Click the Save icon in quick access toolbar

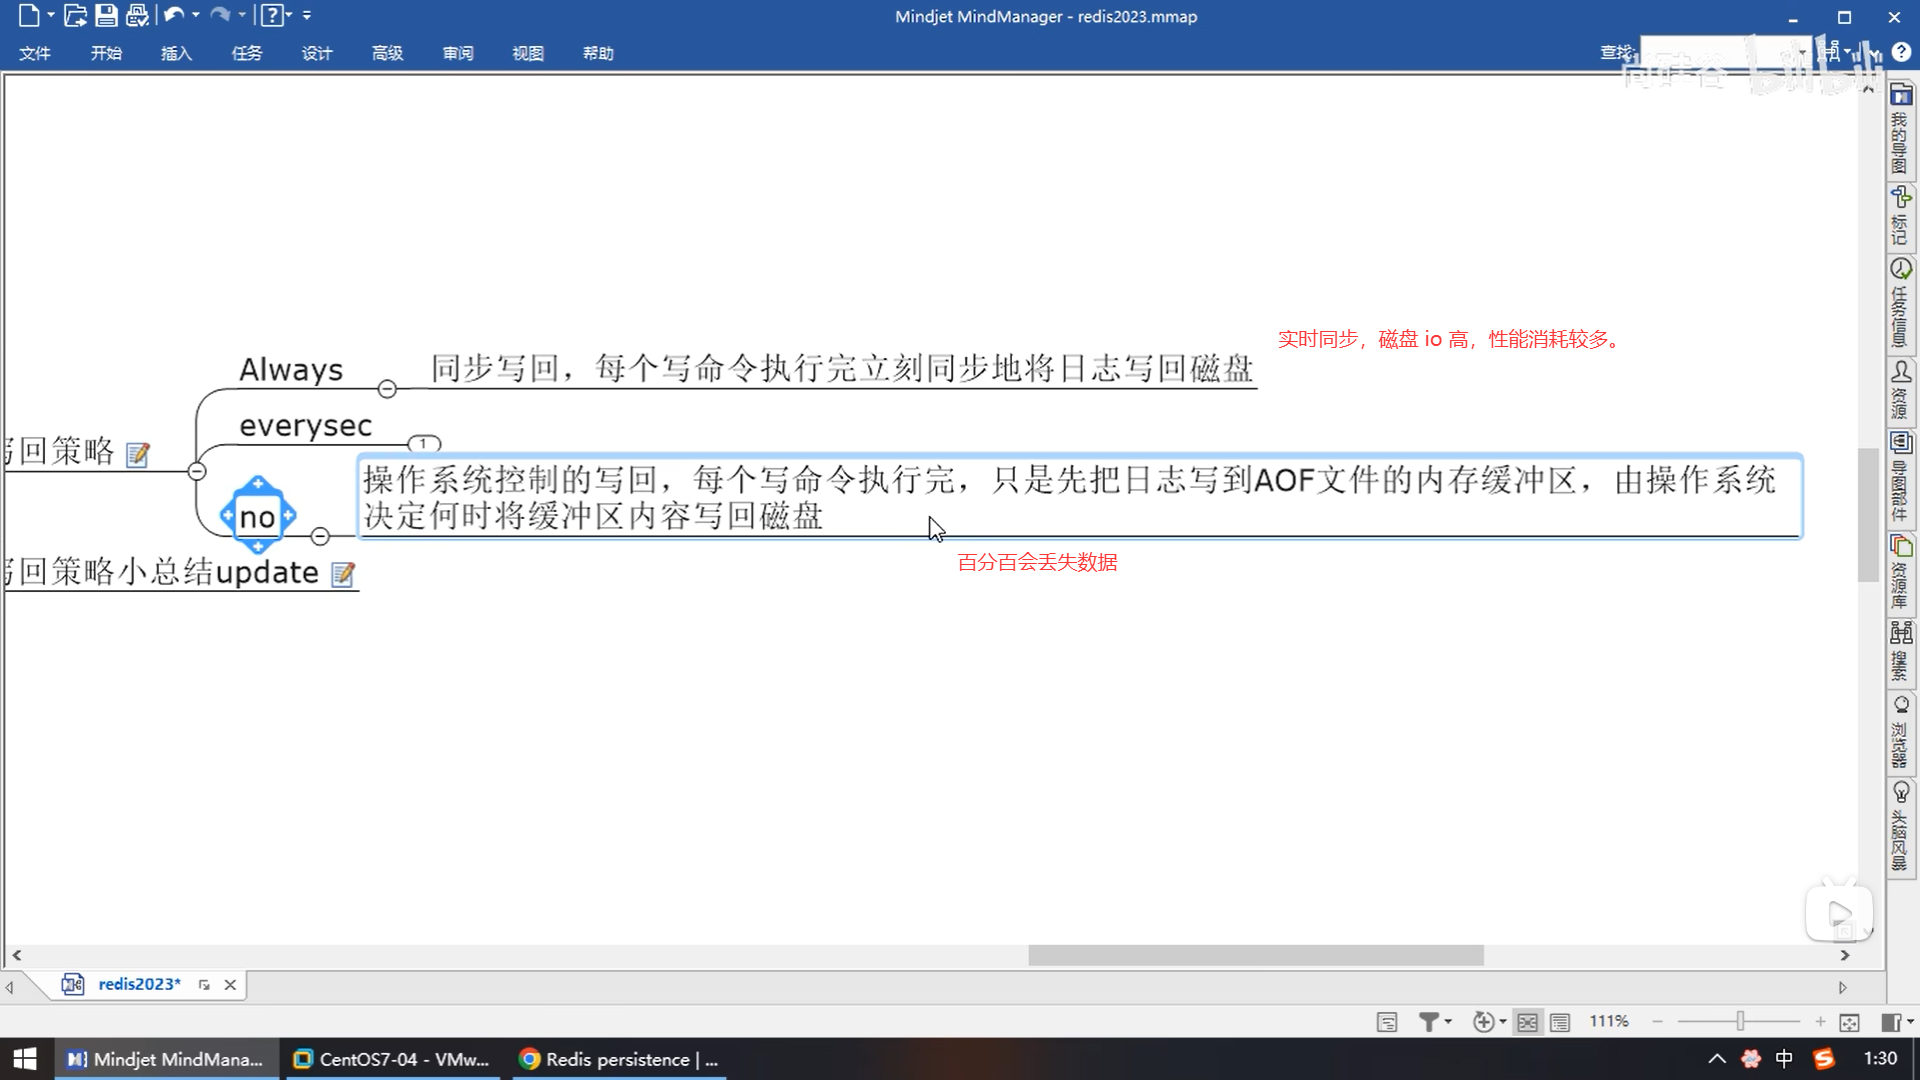point(106,15)
